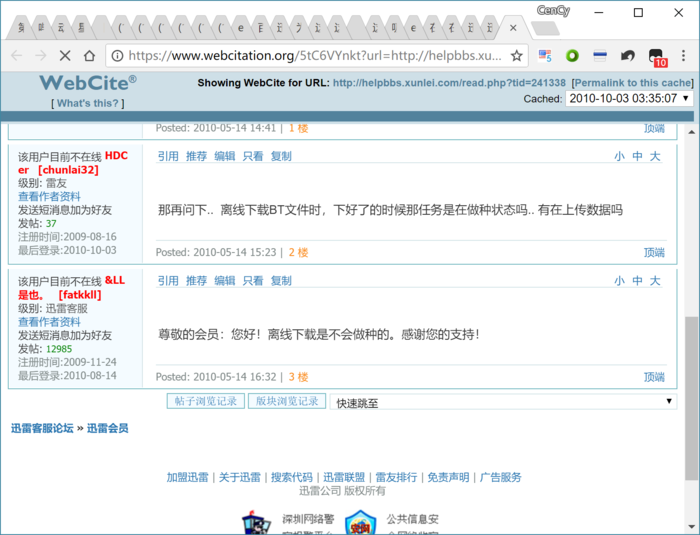Image resolution: width=700 pixels, height=535 pixels.
Task: Close the active browser tab
Action: pyautogui.click(x=513, y=28)
